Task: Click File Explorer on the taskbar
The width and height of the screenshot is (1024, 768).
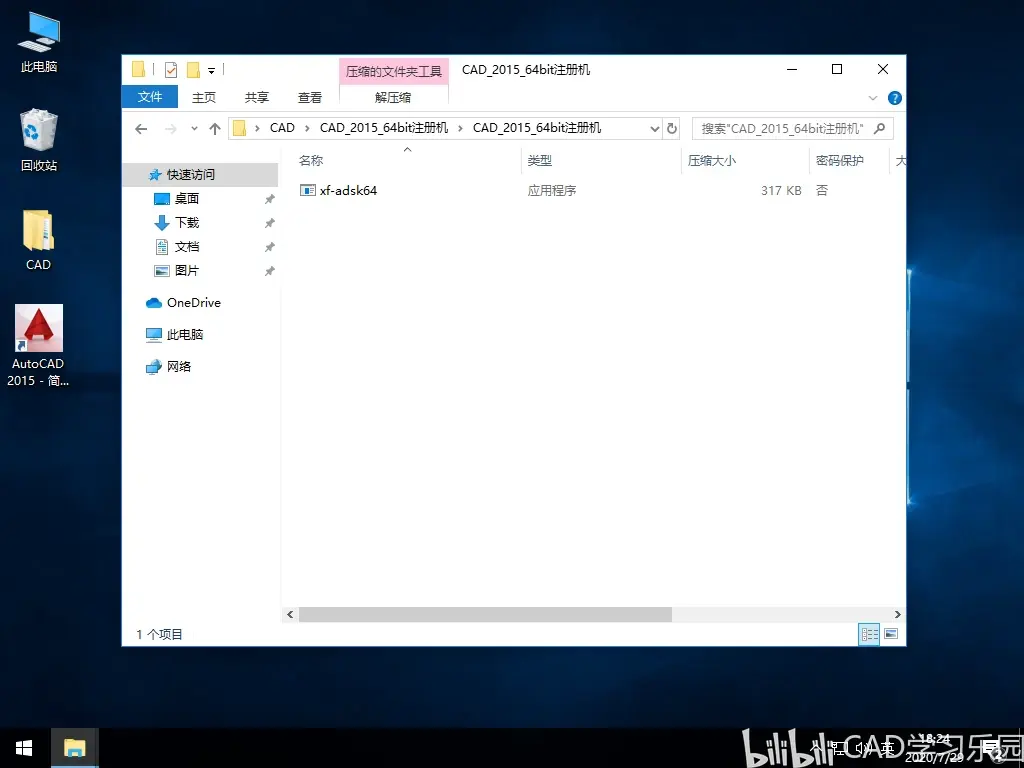Action: [74, 748]
